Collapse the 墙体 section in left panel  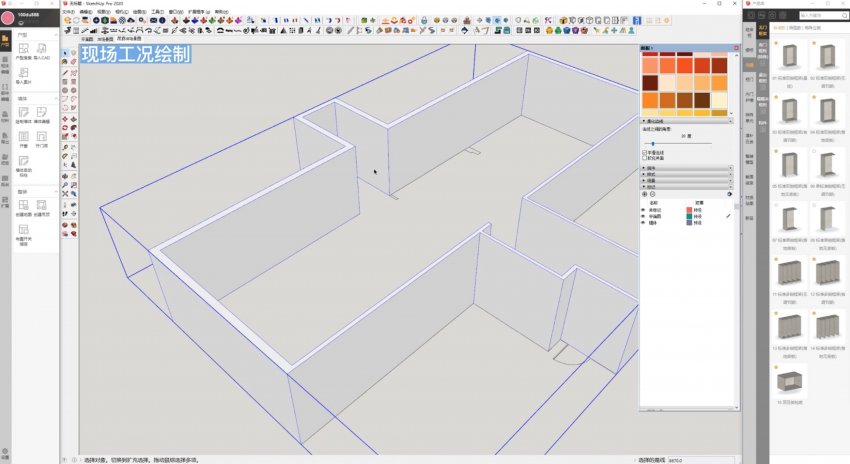point(55,99)
